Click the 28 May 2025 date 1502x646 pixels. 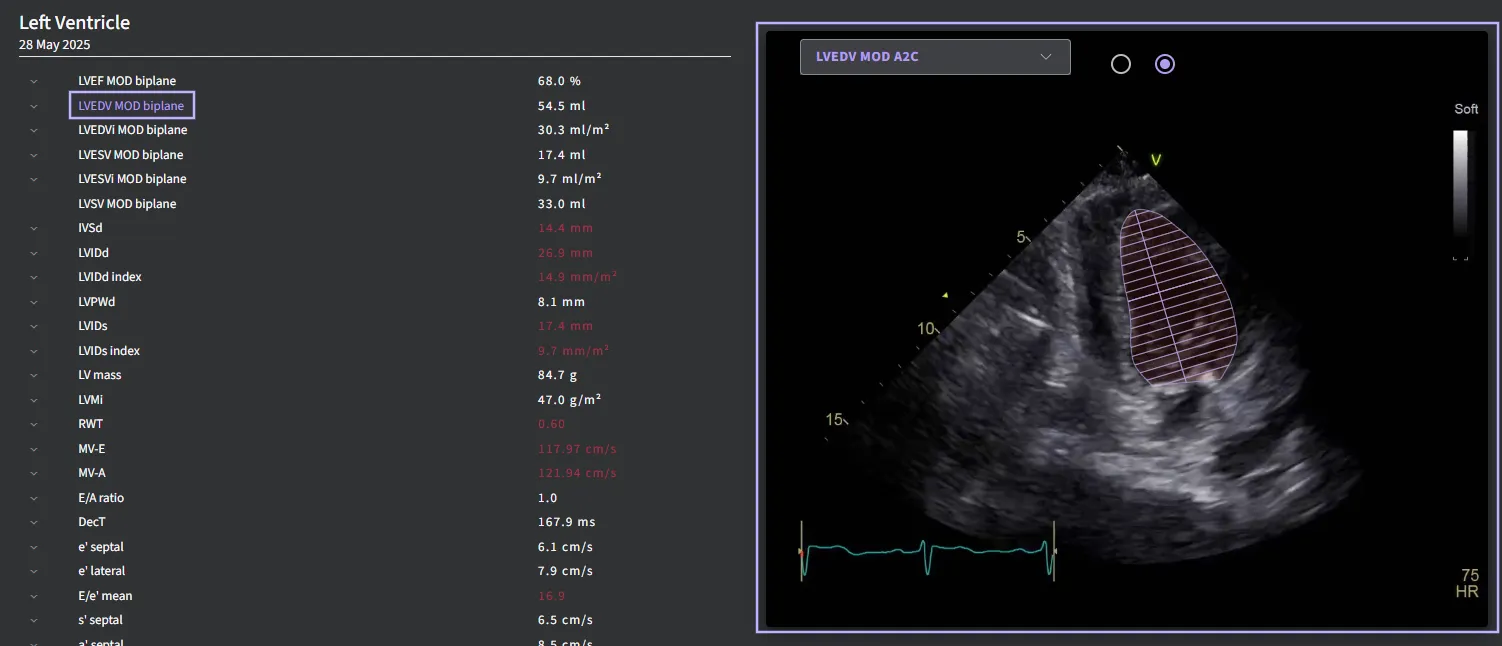click(55, 45)
